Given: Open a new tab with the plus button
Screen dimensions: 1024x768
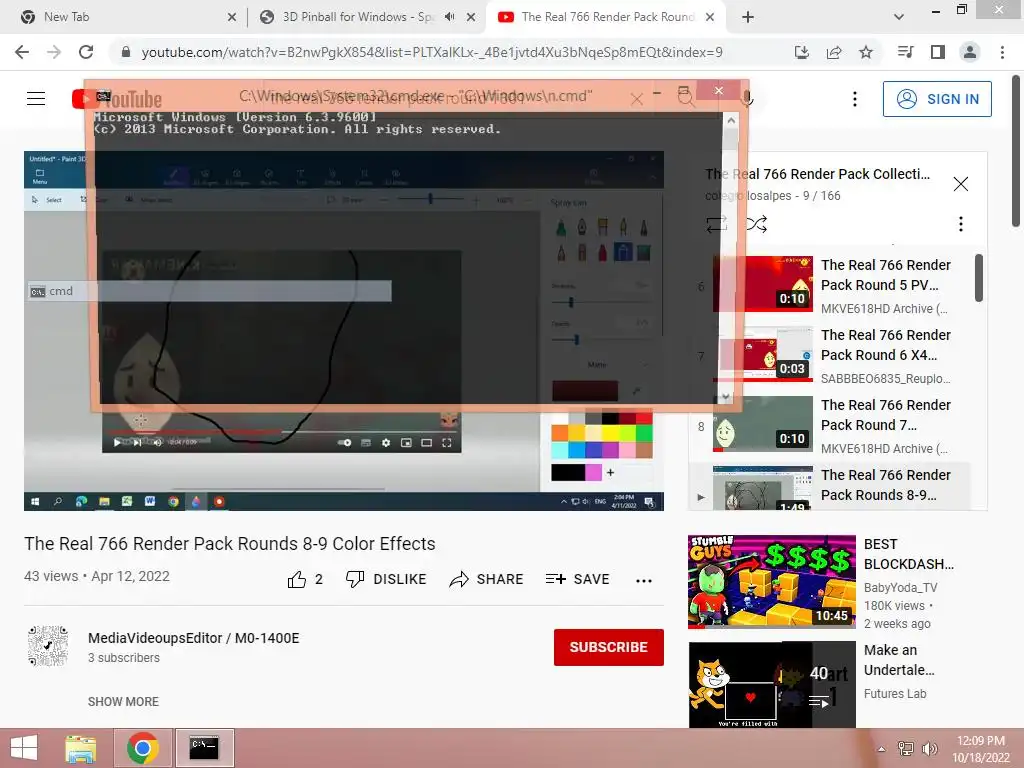Looking at the screenshot, I should (x=748, y=17).
